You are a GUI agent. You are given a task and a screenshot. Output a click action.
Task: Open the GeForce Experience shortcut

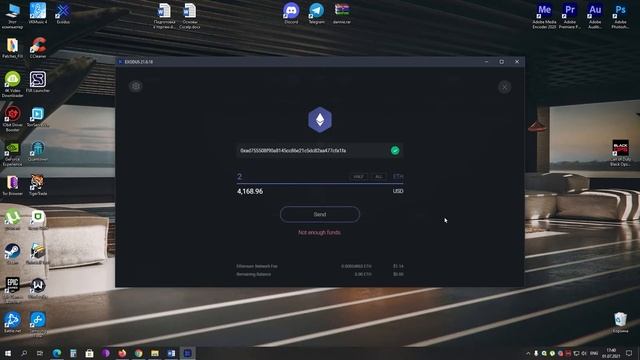[12, 153]
